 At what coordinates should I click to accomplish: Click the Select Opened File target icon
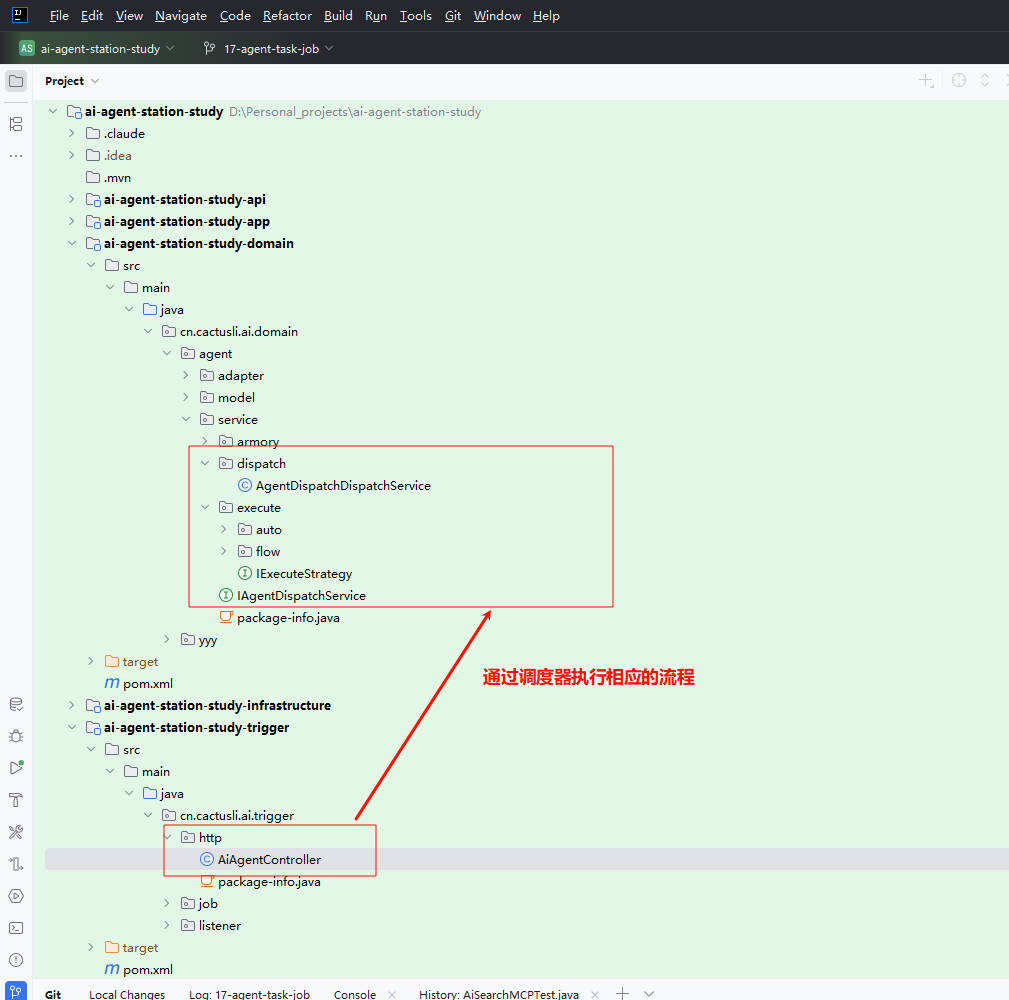click(x=959, y=81)
